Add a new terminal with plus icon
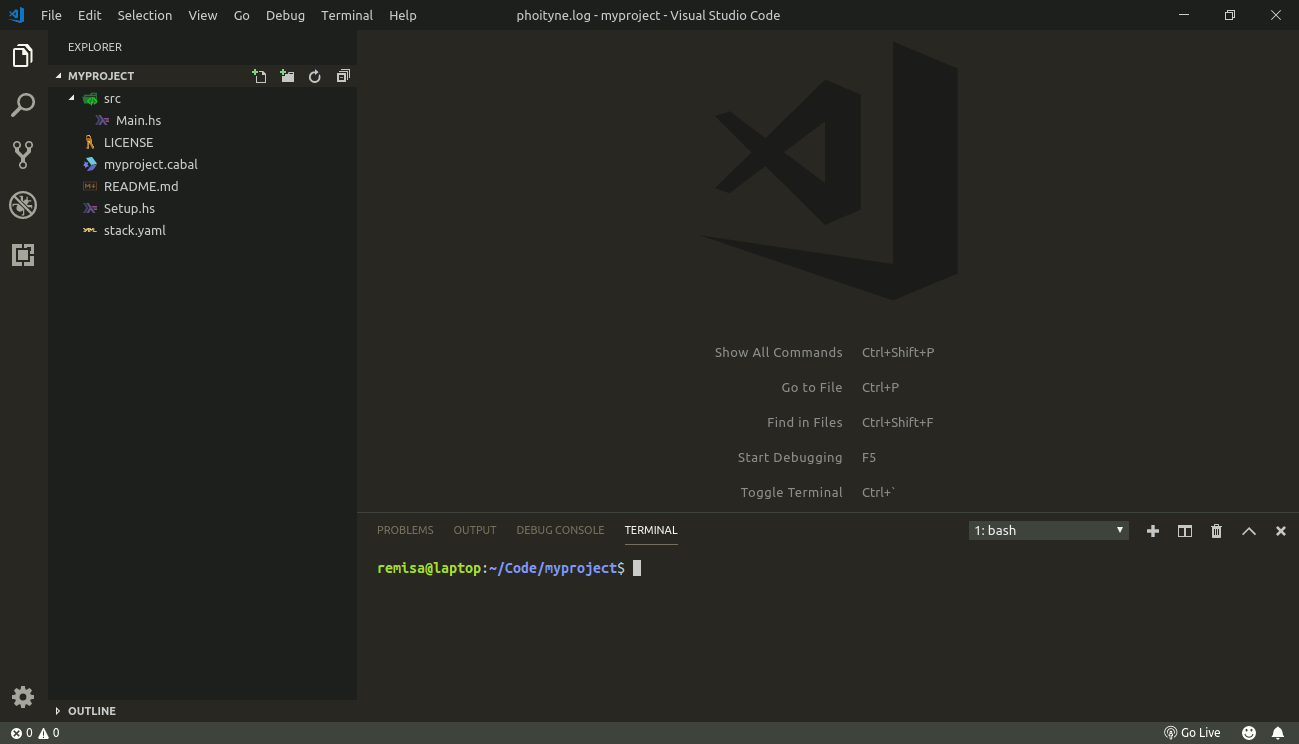Screen dimensions: 1299x744 (1152, 530)
